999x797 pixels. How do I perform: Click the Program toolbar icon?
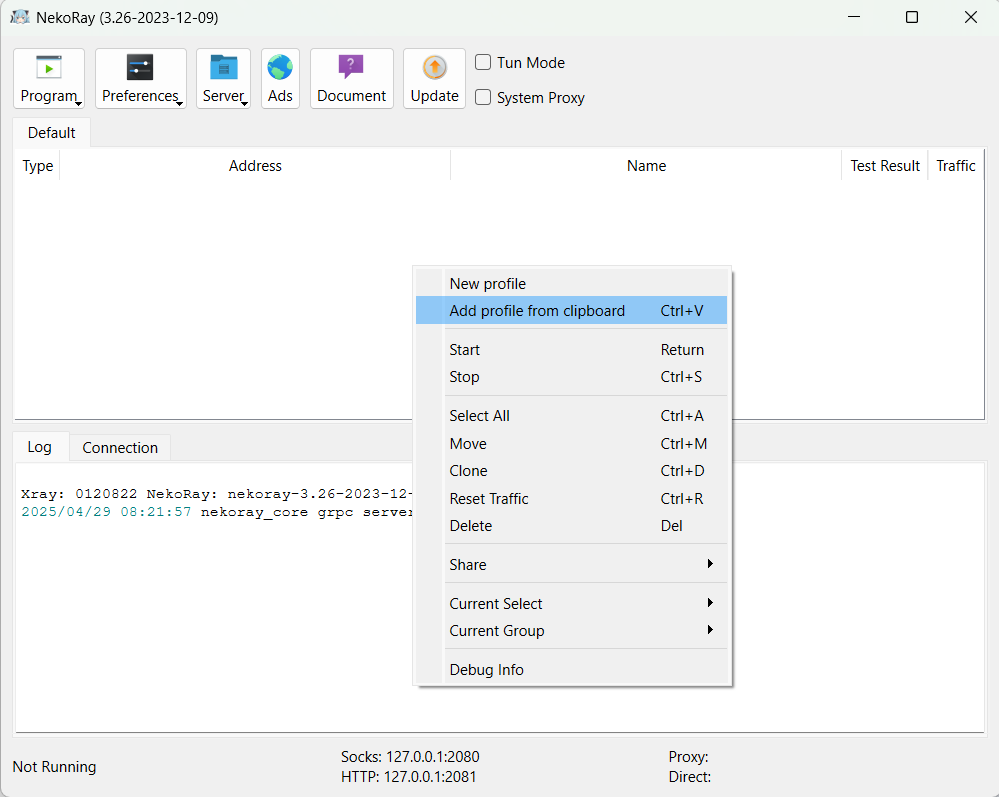(x=49, y=67)
